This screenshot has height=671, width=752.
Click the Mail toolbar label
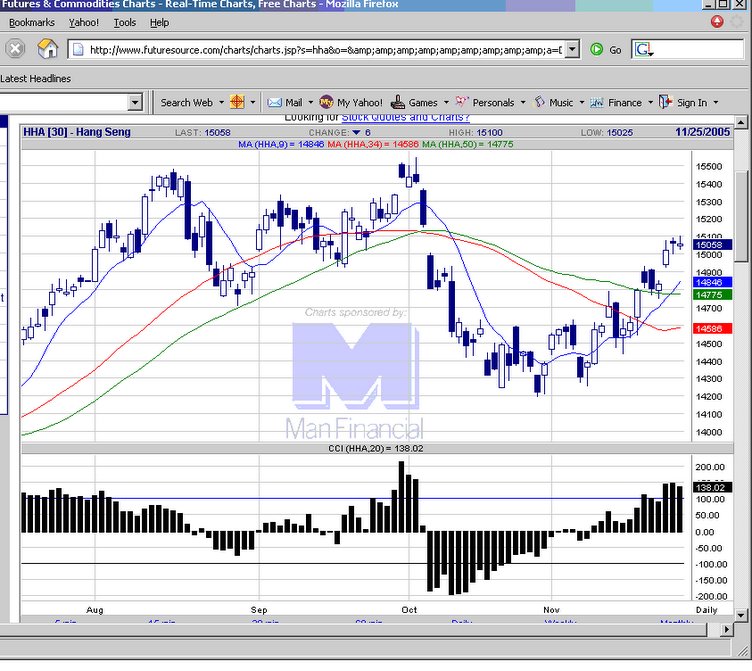(294, 103)
